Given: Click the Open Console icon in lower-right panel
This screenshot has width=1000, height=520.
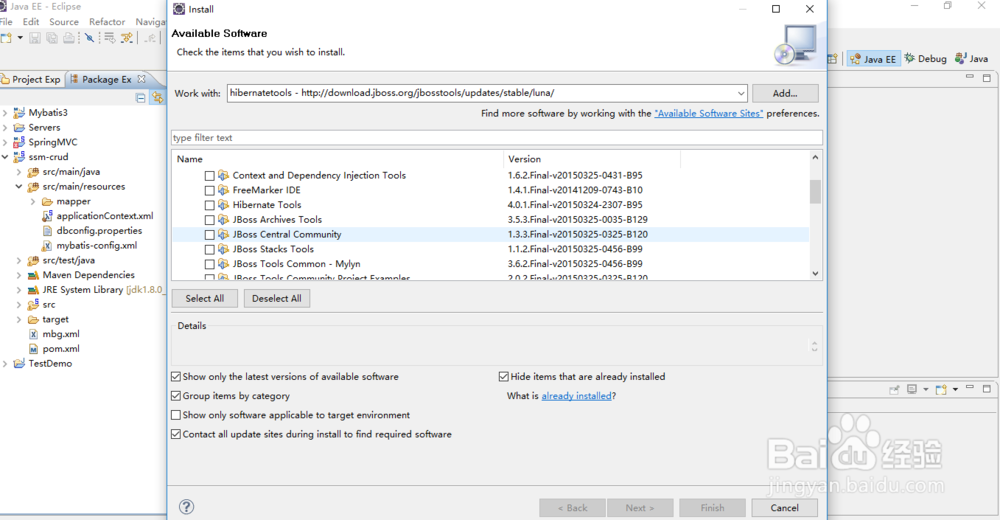Looking at the screenshot, I should click(x=941, y=389).
